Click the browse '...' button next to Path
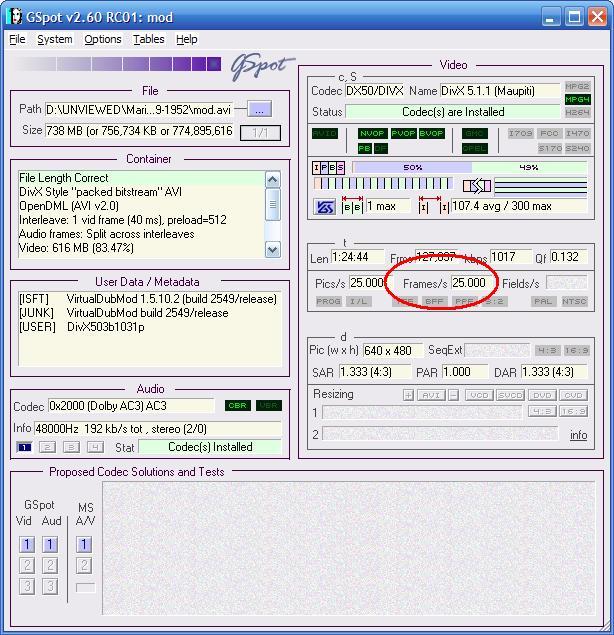Viewport: 614px width, 635px height. click(x=259, y=109)
